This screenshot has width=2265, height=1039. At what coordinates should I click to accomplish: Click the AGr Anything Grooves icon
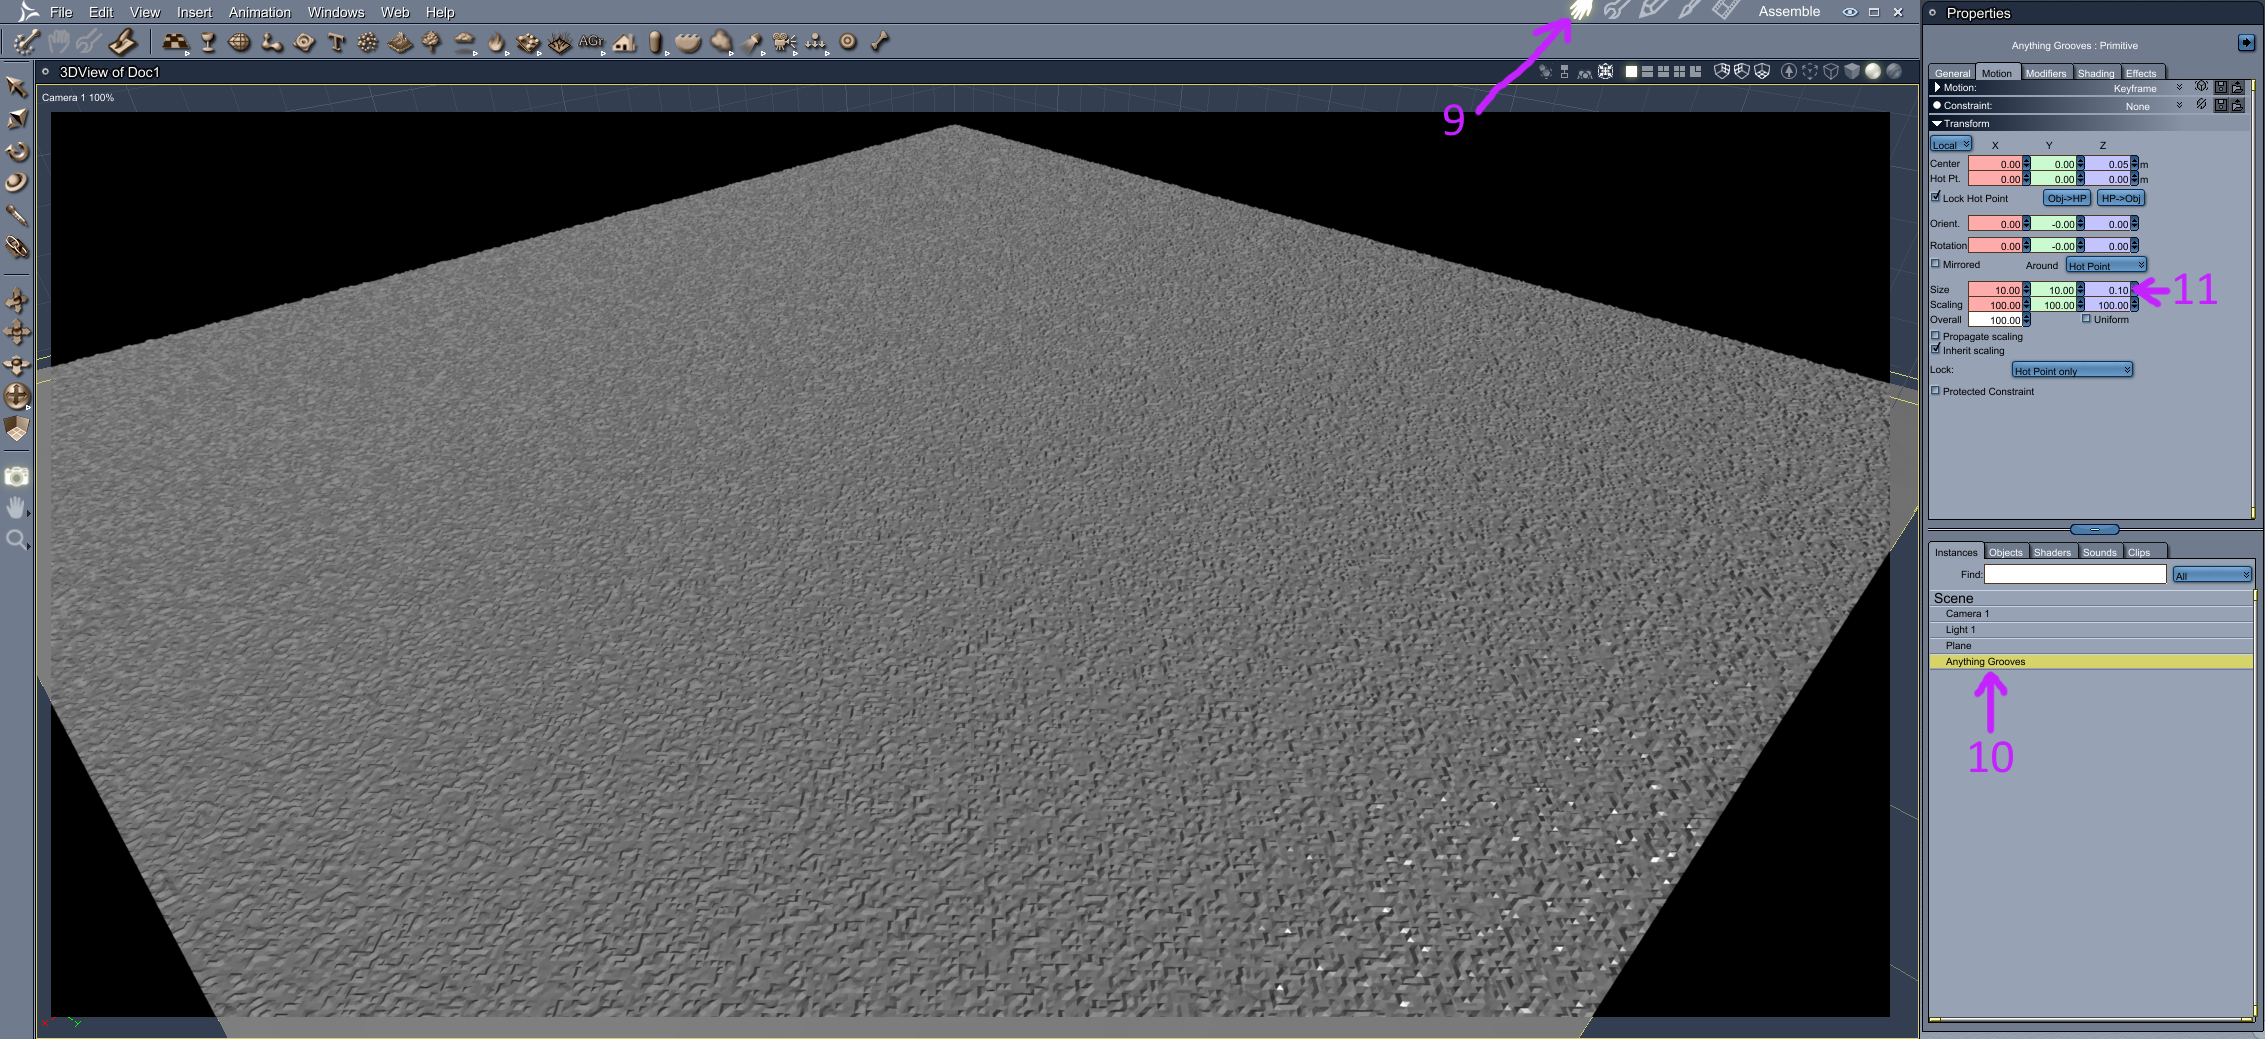pyautogui.click(x=591, y=42)
